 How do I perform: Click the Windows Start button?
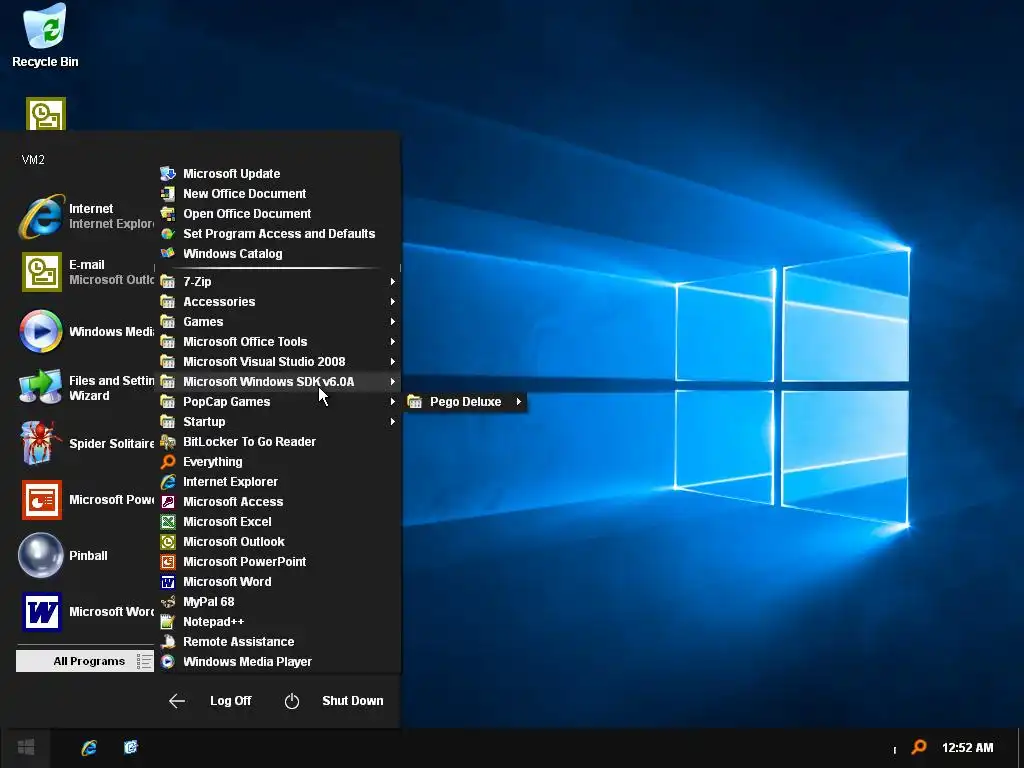25,748
